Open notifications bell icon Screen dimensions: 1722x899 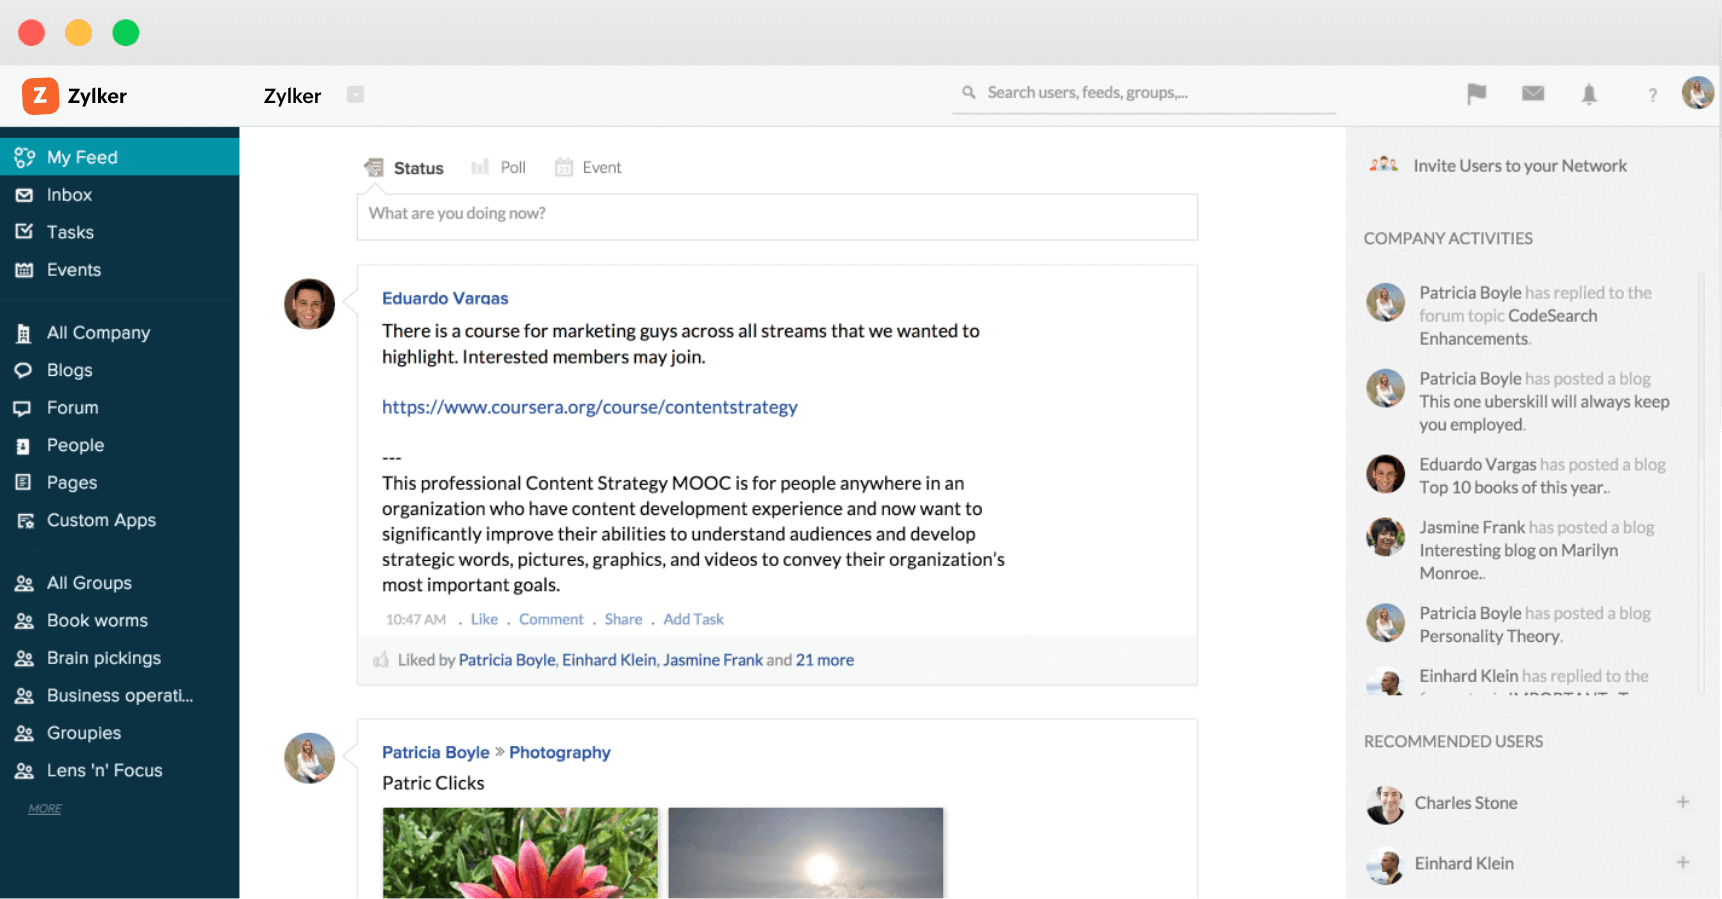1589,94
